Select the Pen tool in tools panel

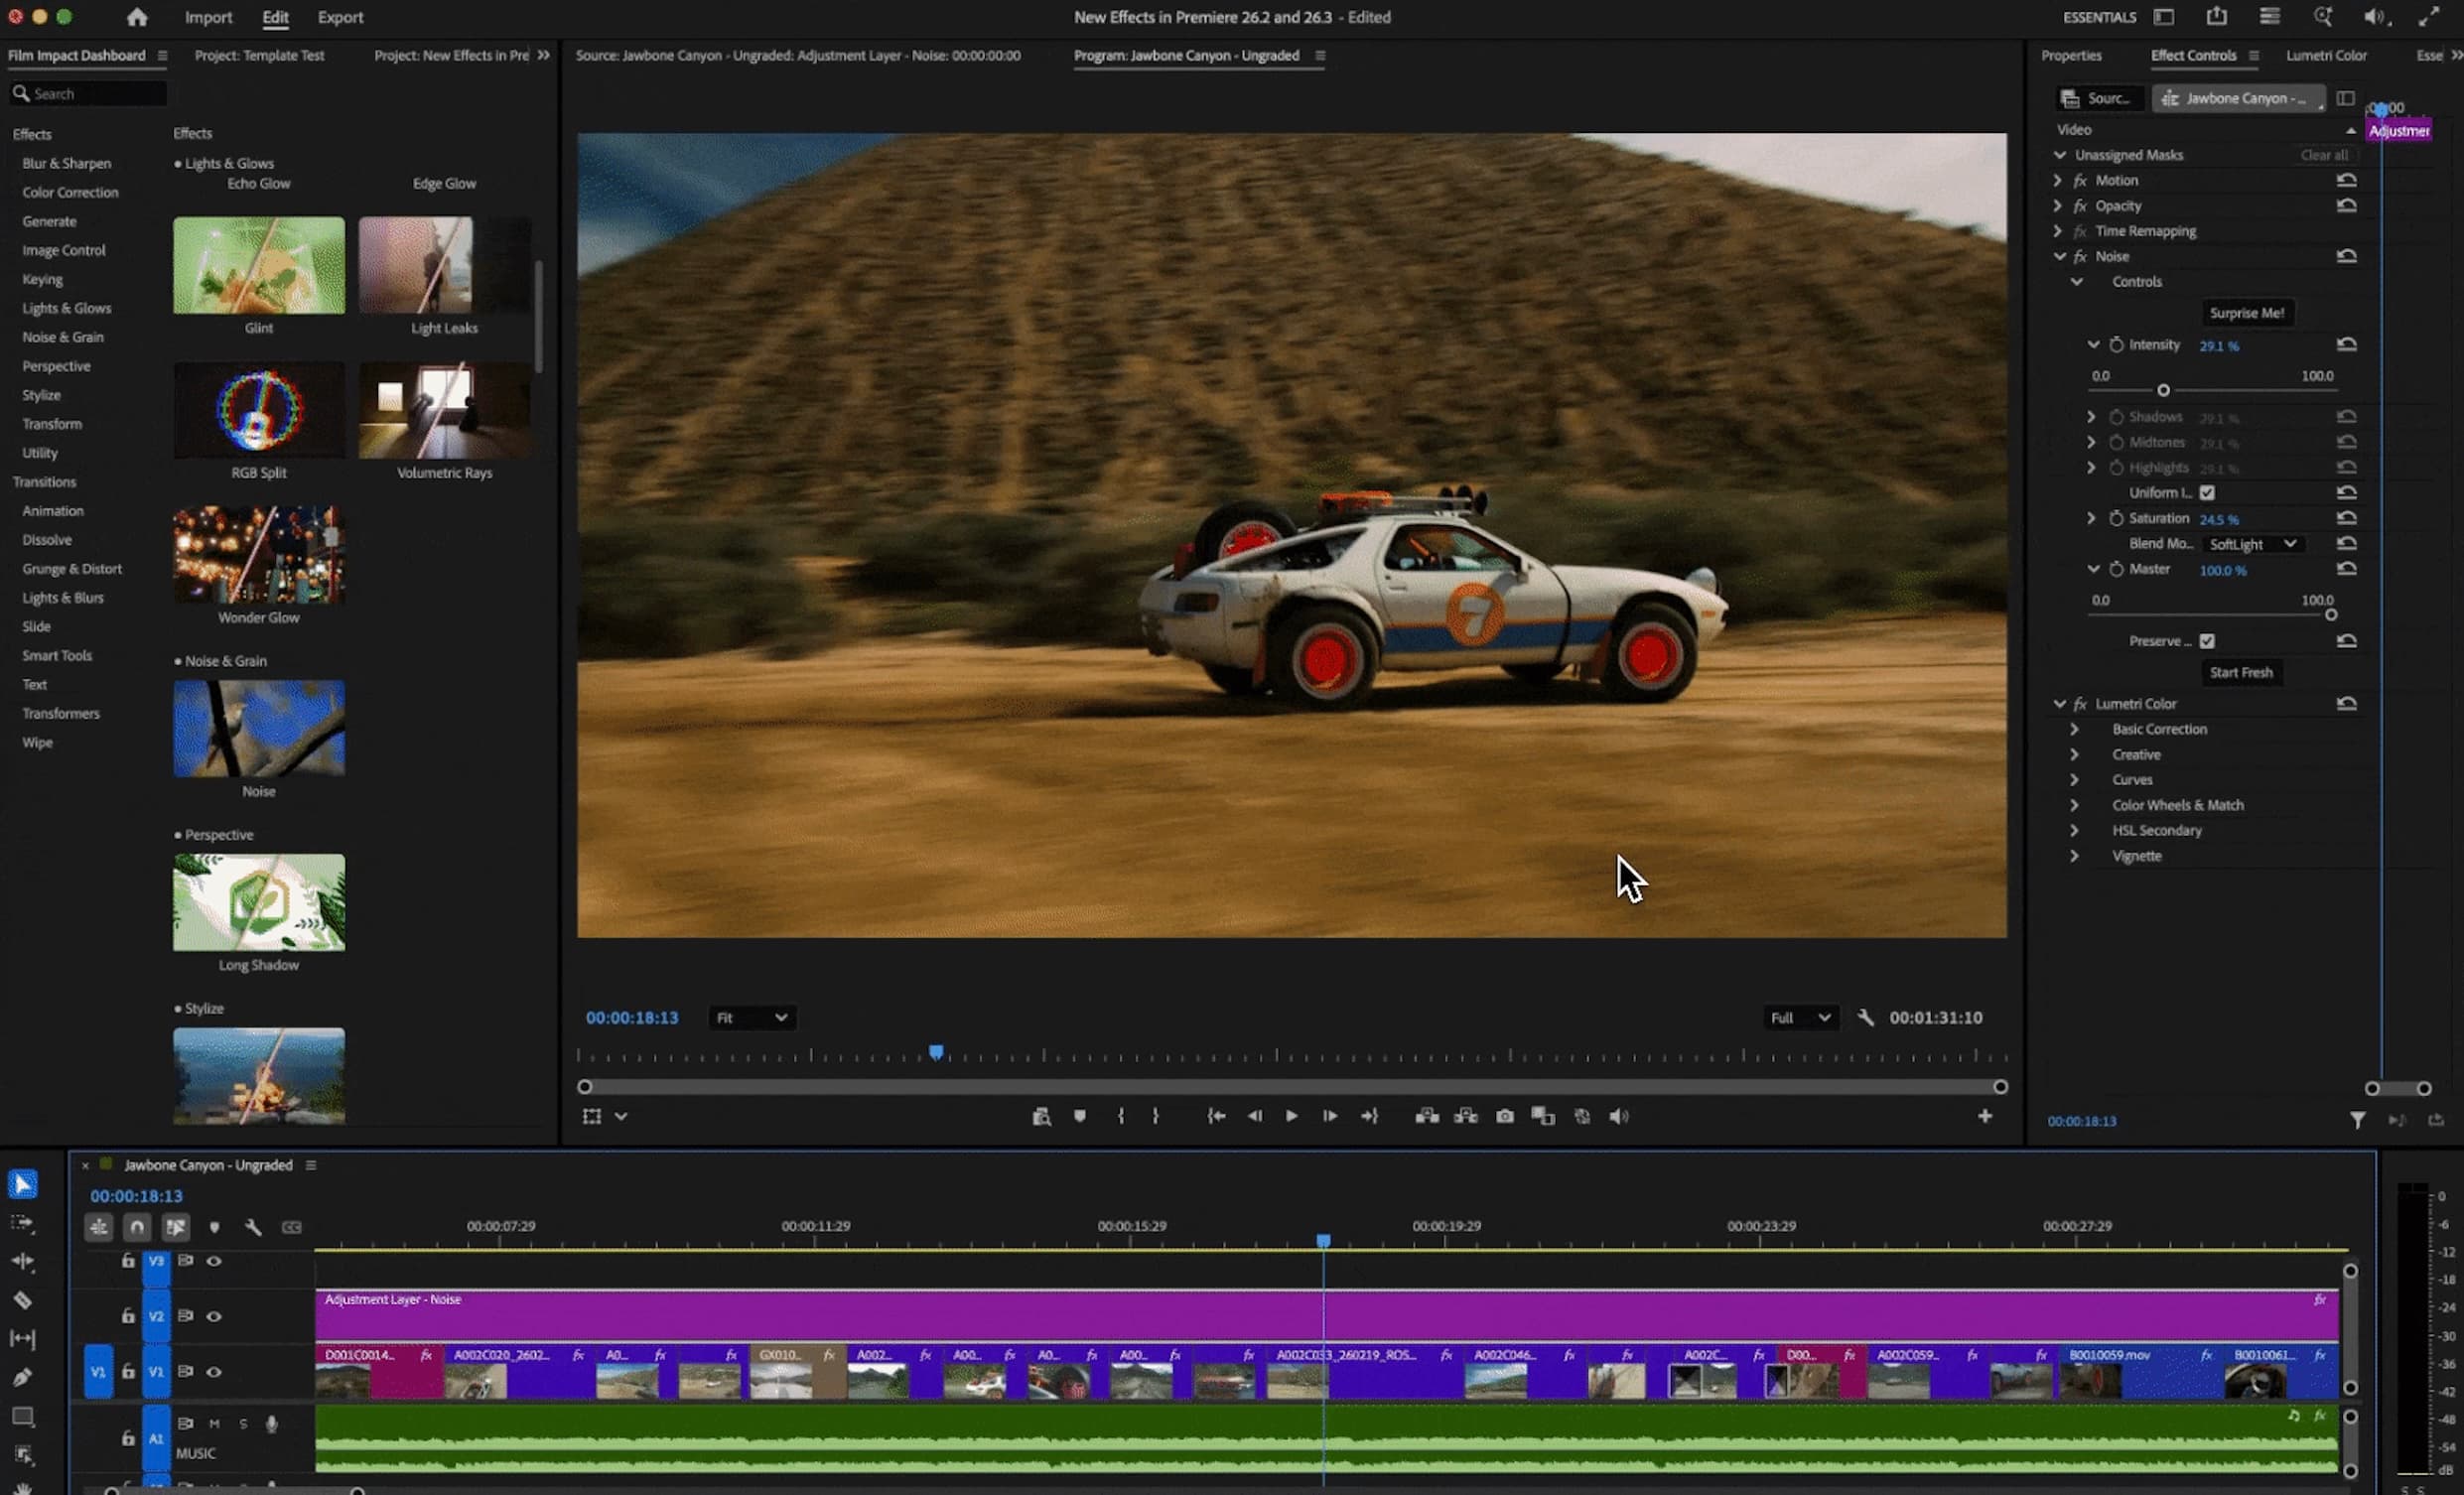pos(22,1377)
